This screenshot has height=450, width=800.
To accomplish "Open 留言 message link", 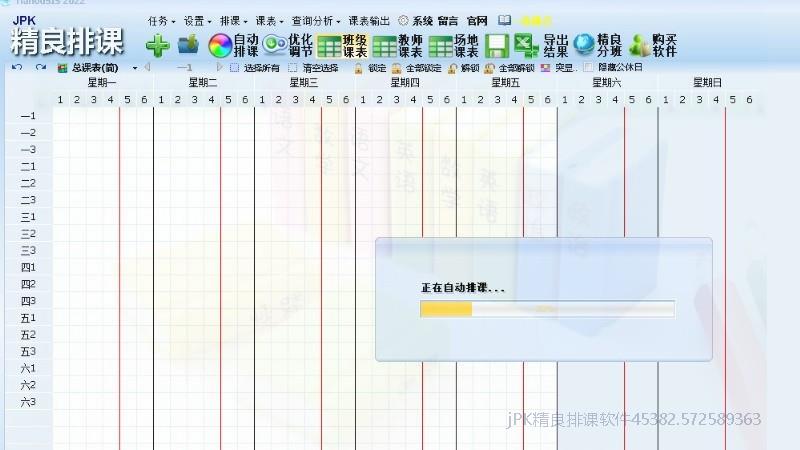I will click(448, 21).
